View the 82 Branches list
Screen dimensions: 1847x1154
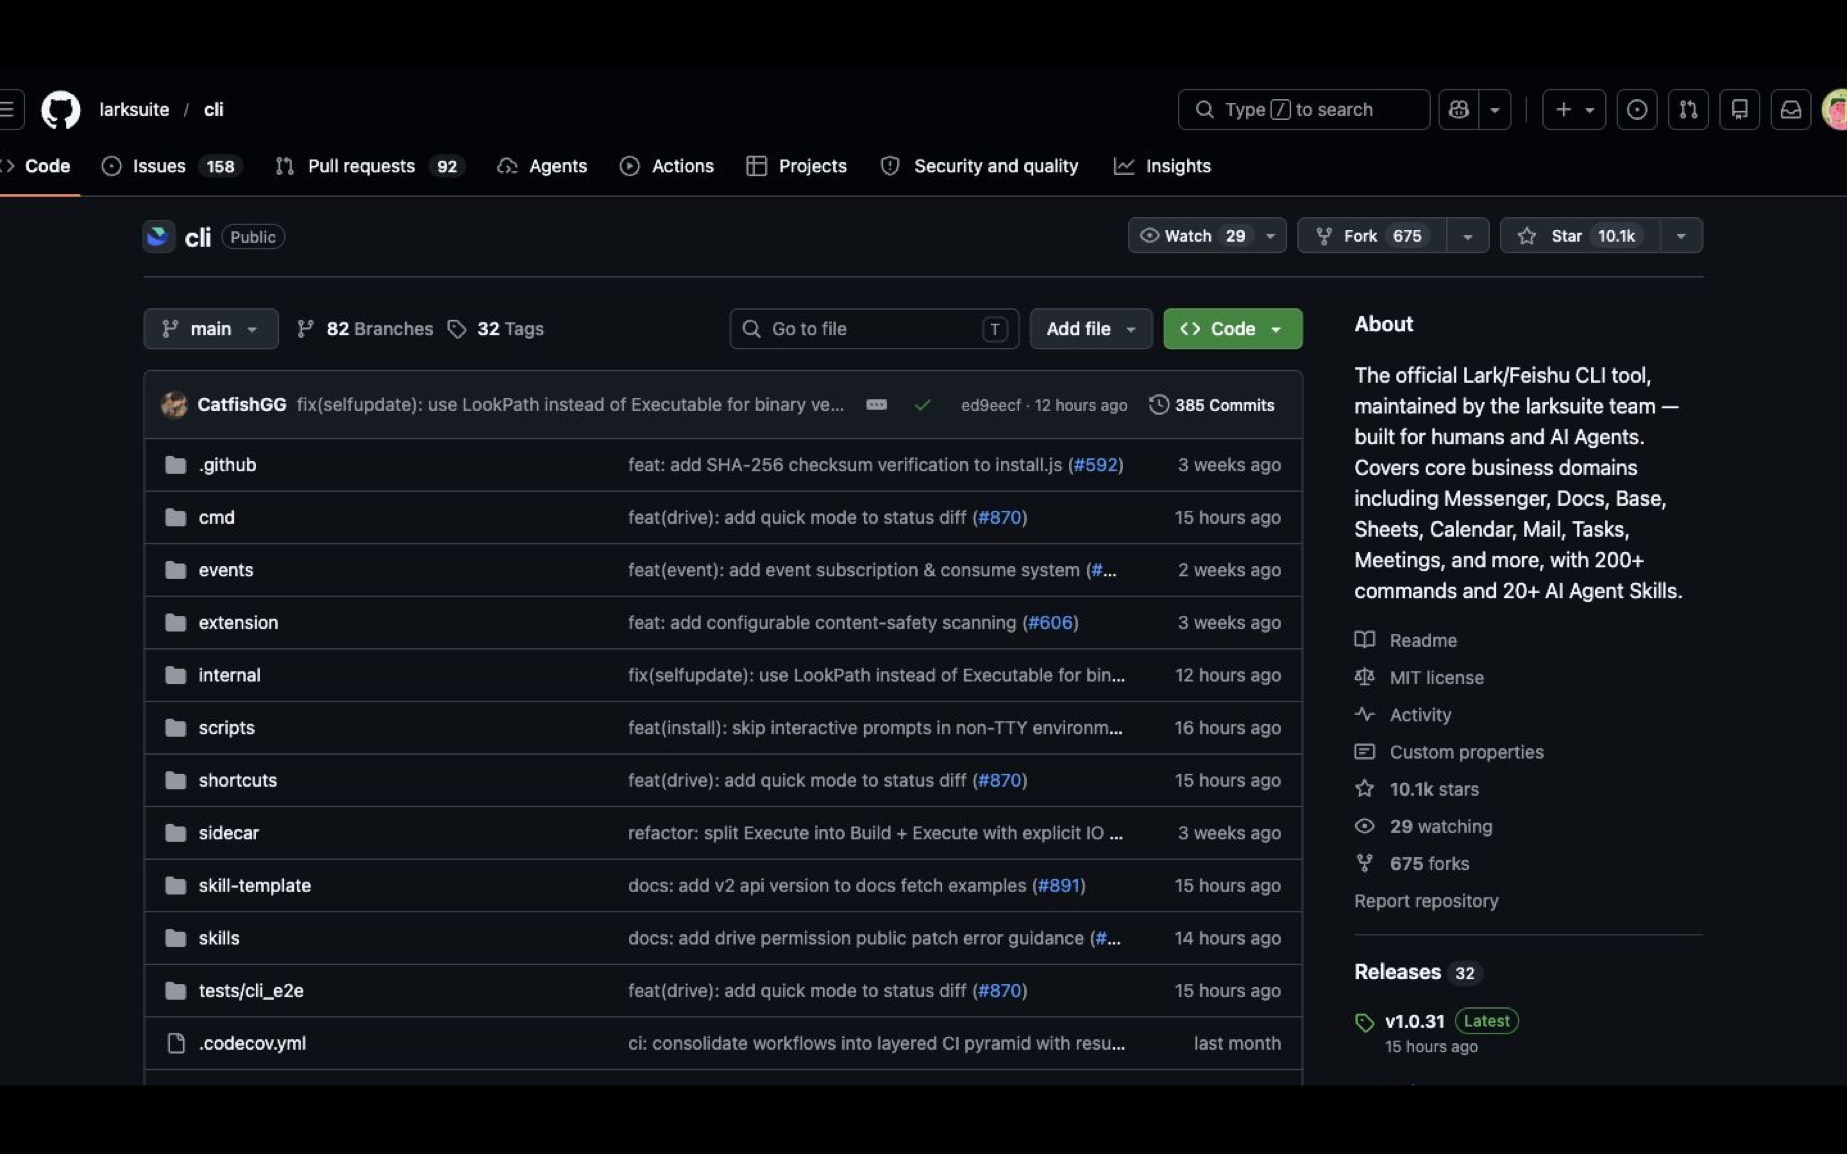point(365,329)
